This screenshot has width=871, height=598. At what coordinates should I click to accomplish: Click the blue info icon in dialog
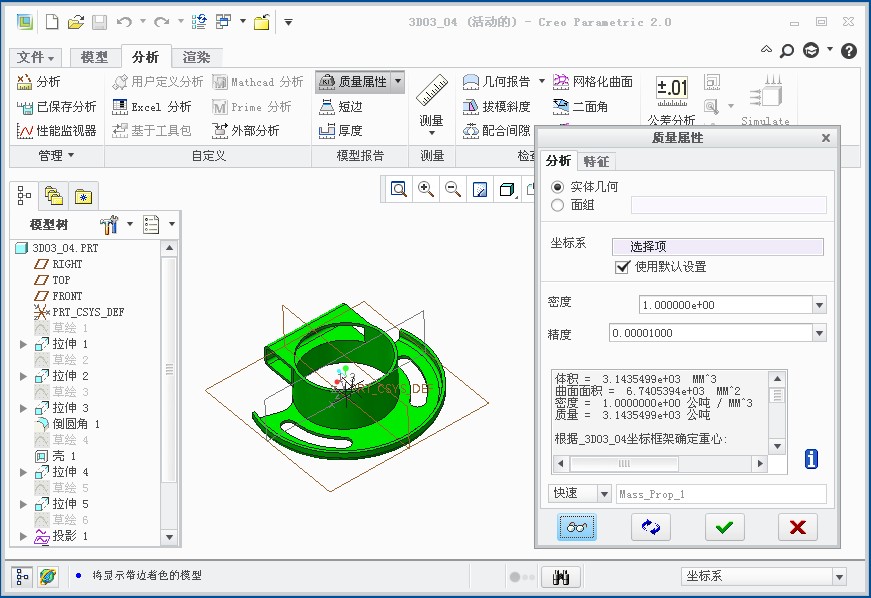coord(811,459)
